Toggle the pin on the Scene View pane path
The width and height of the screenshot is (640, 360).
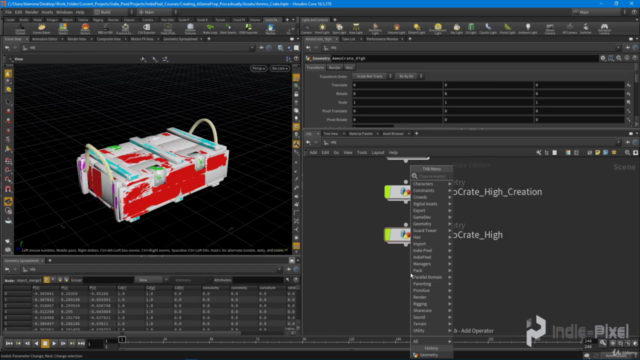[261, 48]
